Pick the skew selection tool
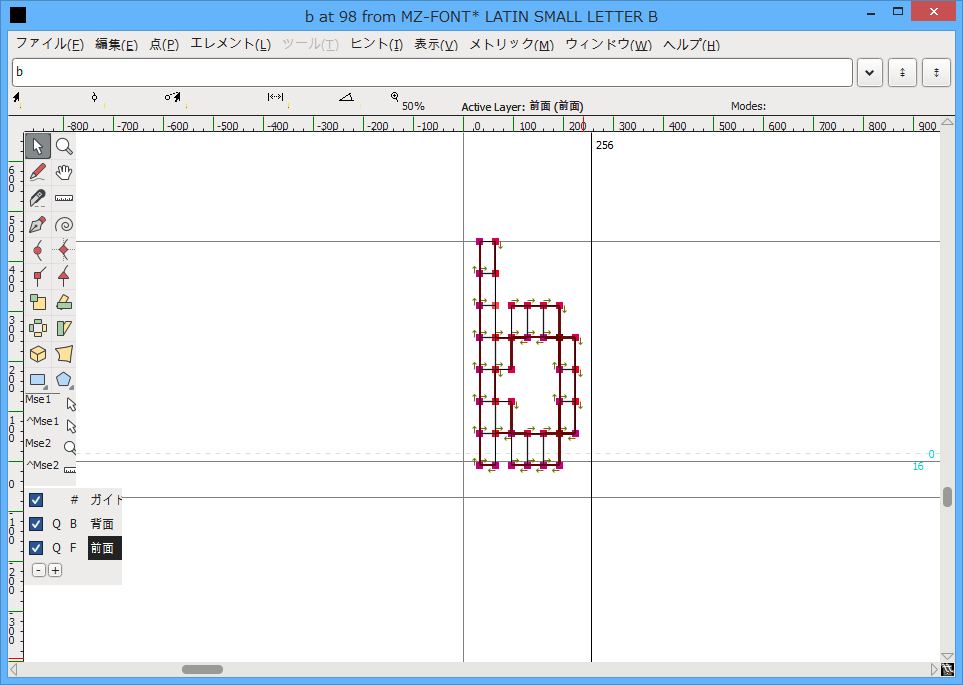963x685 pixels. [x=64, y=328]
